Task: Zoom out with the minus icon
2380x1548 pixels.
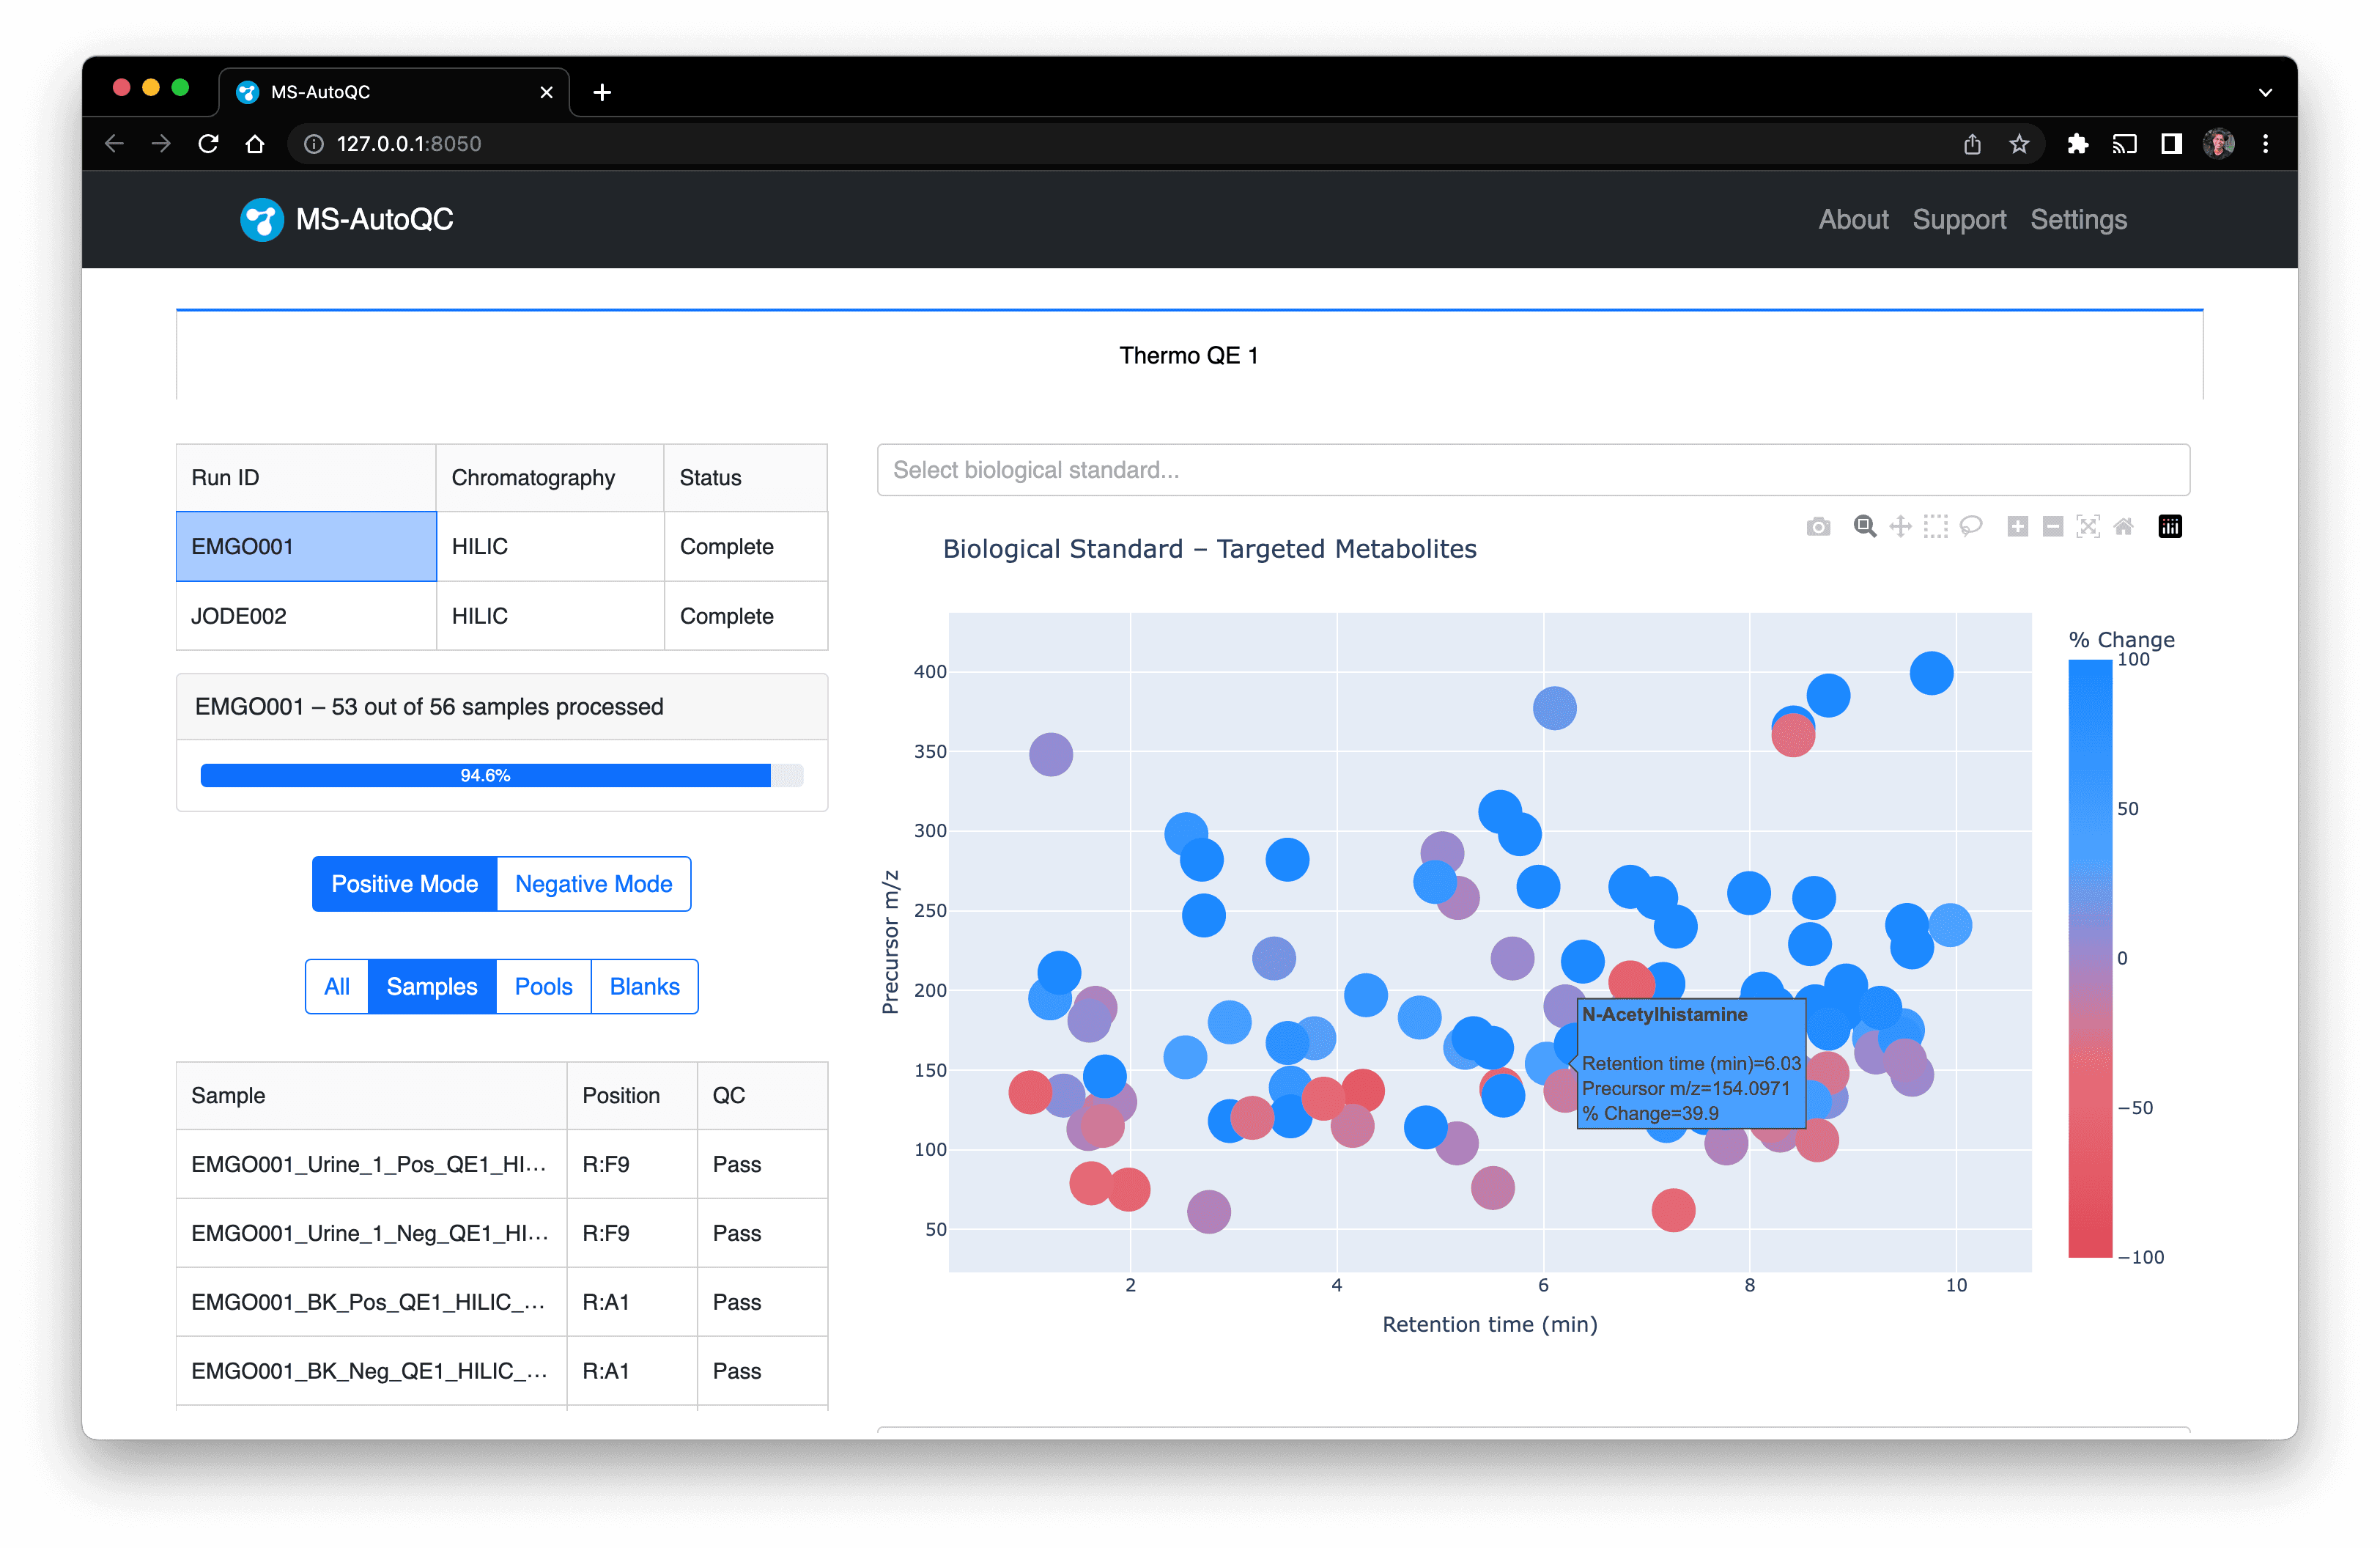Action: click(x=2053, y=527)
